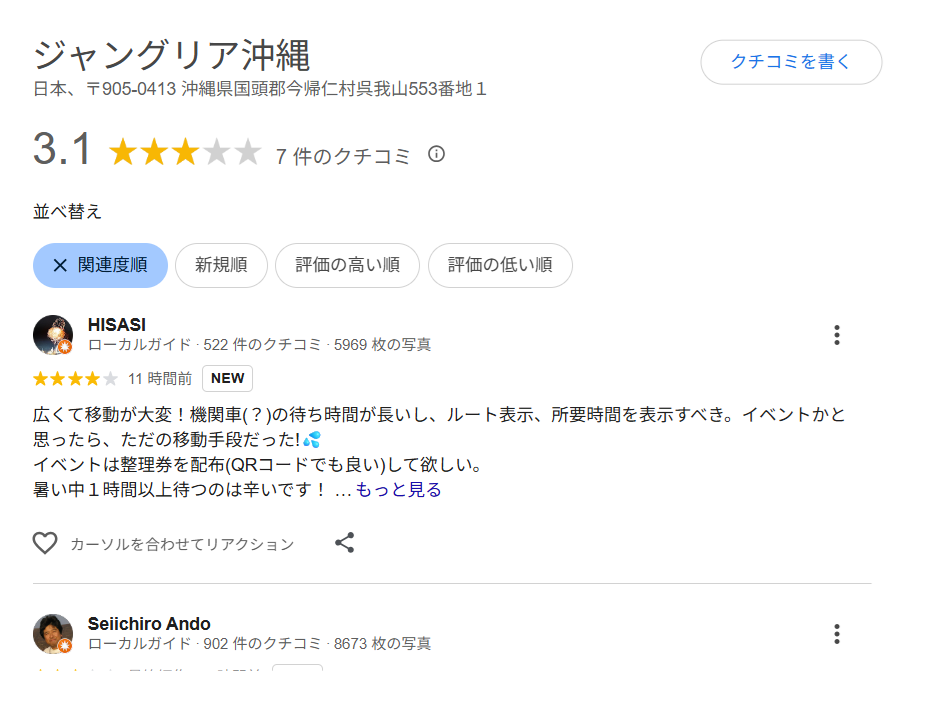Share HISASI's review via share icon
932x714 pixels.
point(345,543)
